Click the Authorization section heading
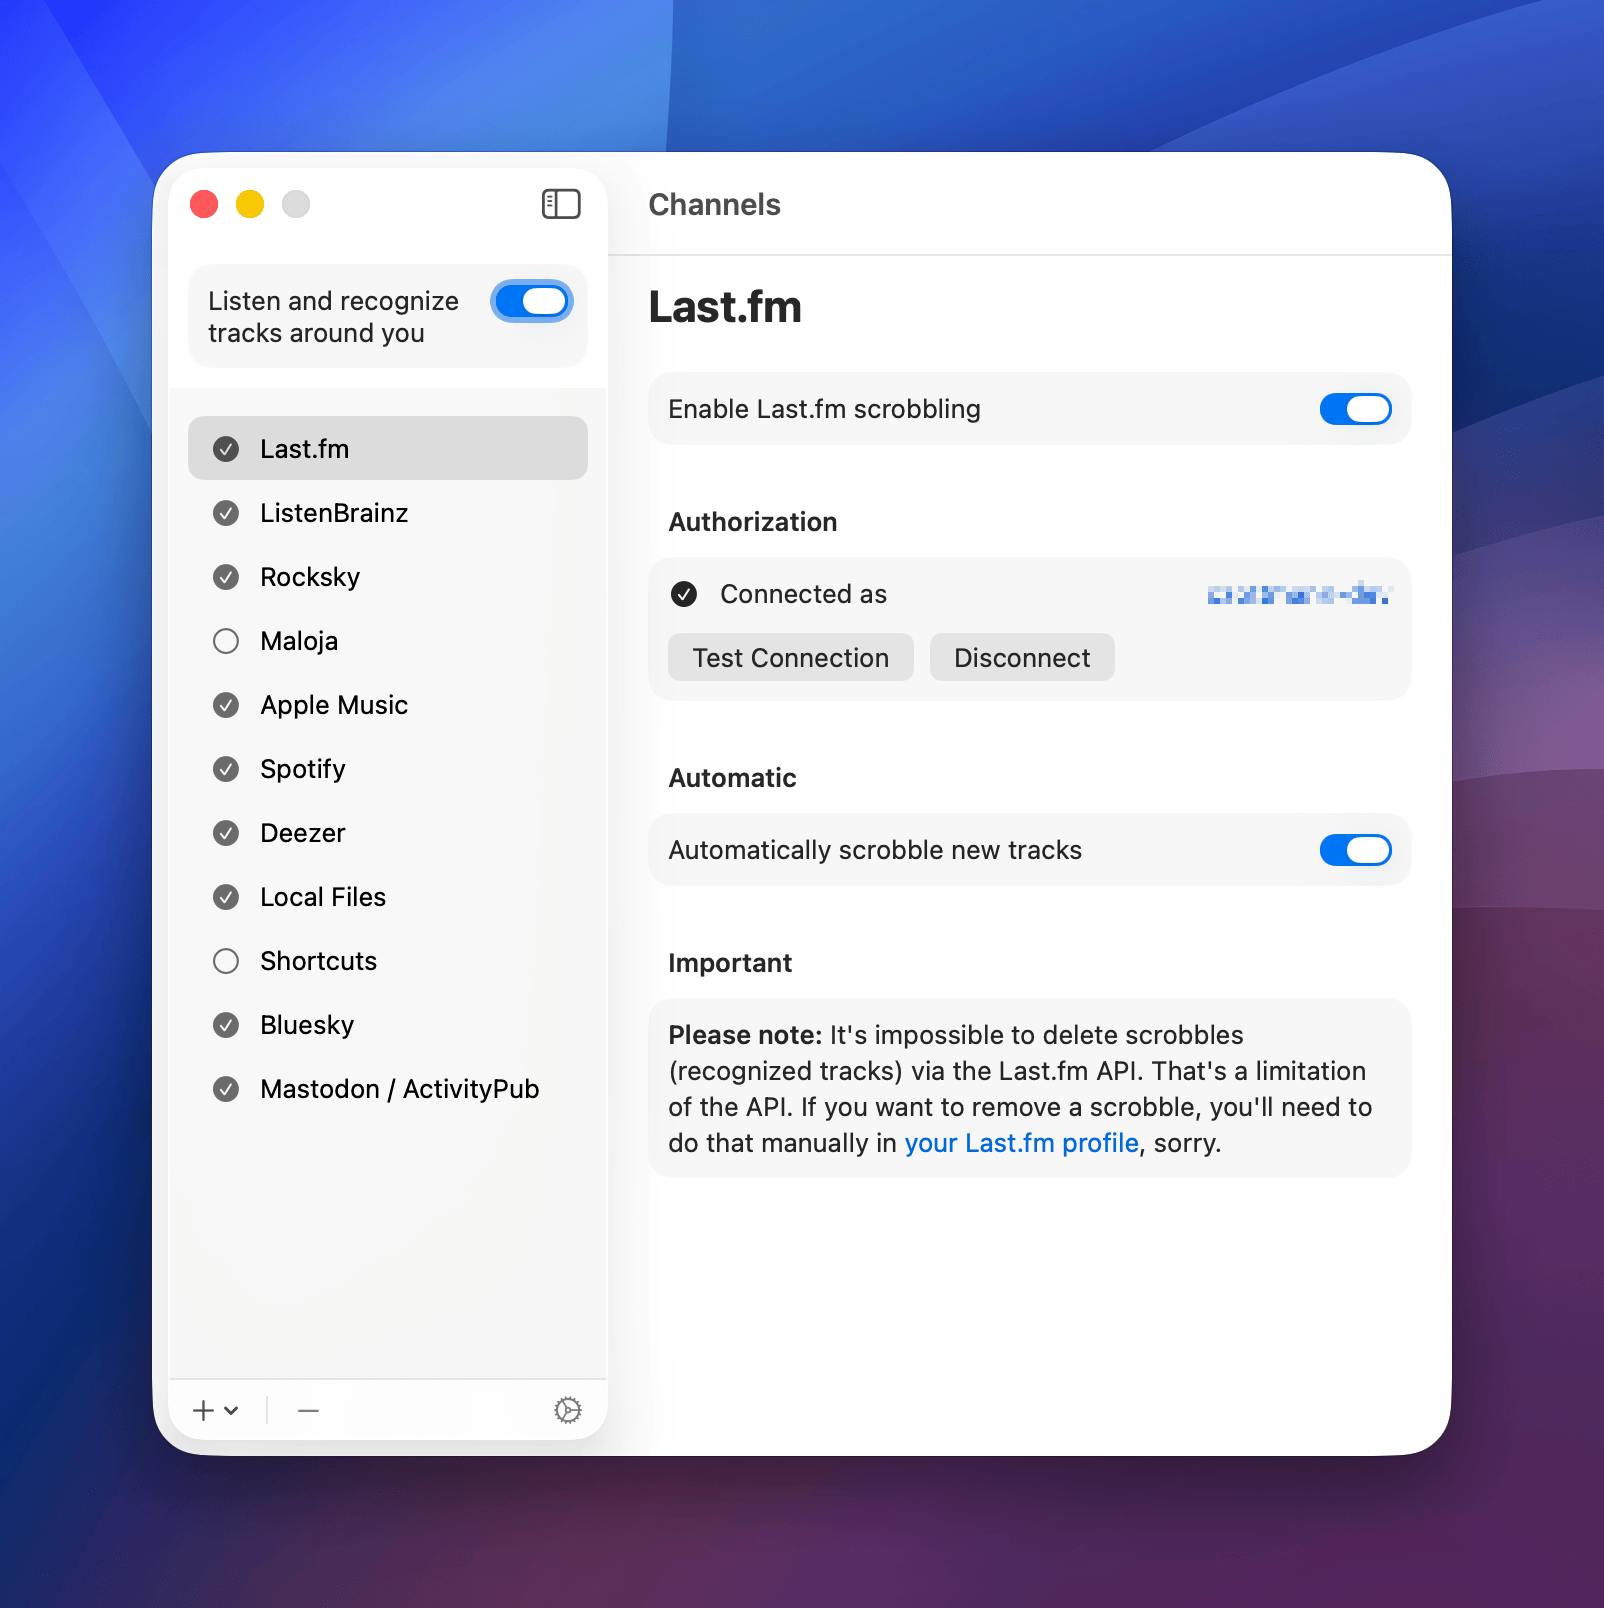Screen dimensions: 1604x1608 (752, 522)
